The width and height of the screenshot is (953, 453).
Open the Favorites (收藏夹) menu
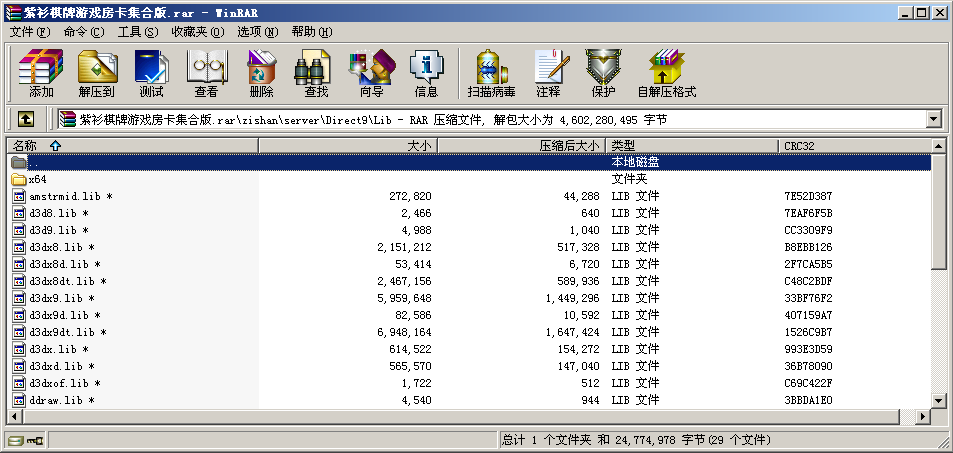point(198,32)
